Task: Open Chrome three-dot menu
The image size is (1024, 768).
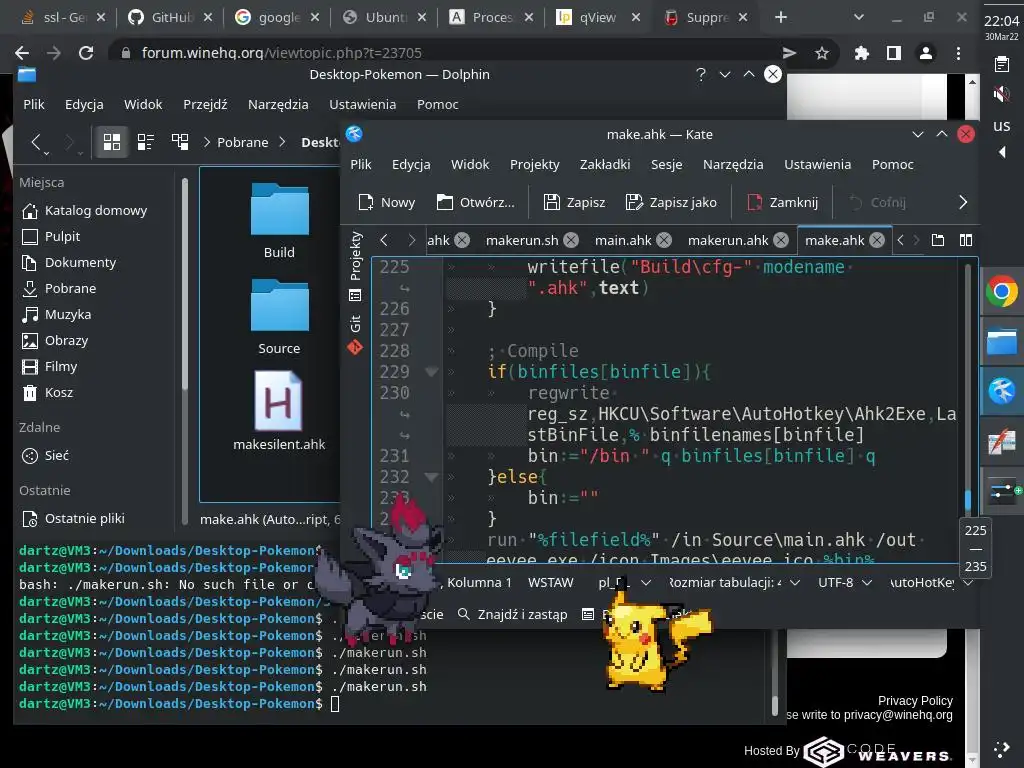Action: (958, 53)
